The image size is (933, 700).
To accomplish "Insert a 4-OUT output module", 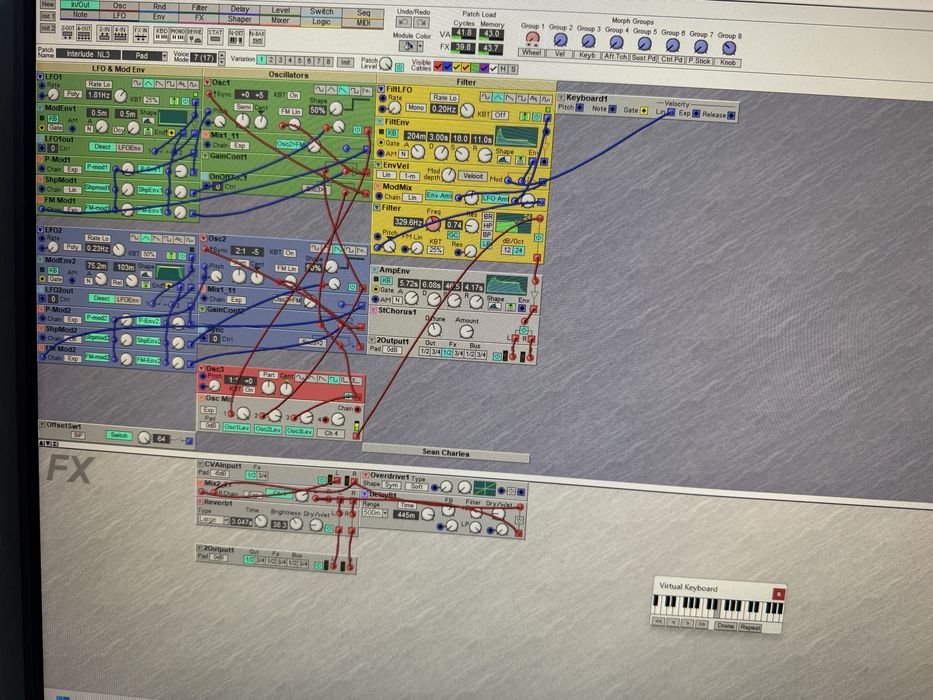I will 84,34.
